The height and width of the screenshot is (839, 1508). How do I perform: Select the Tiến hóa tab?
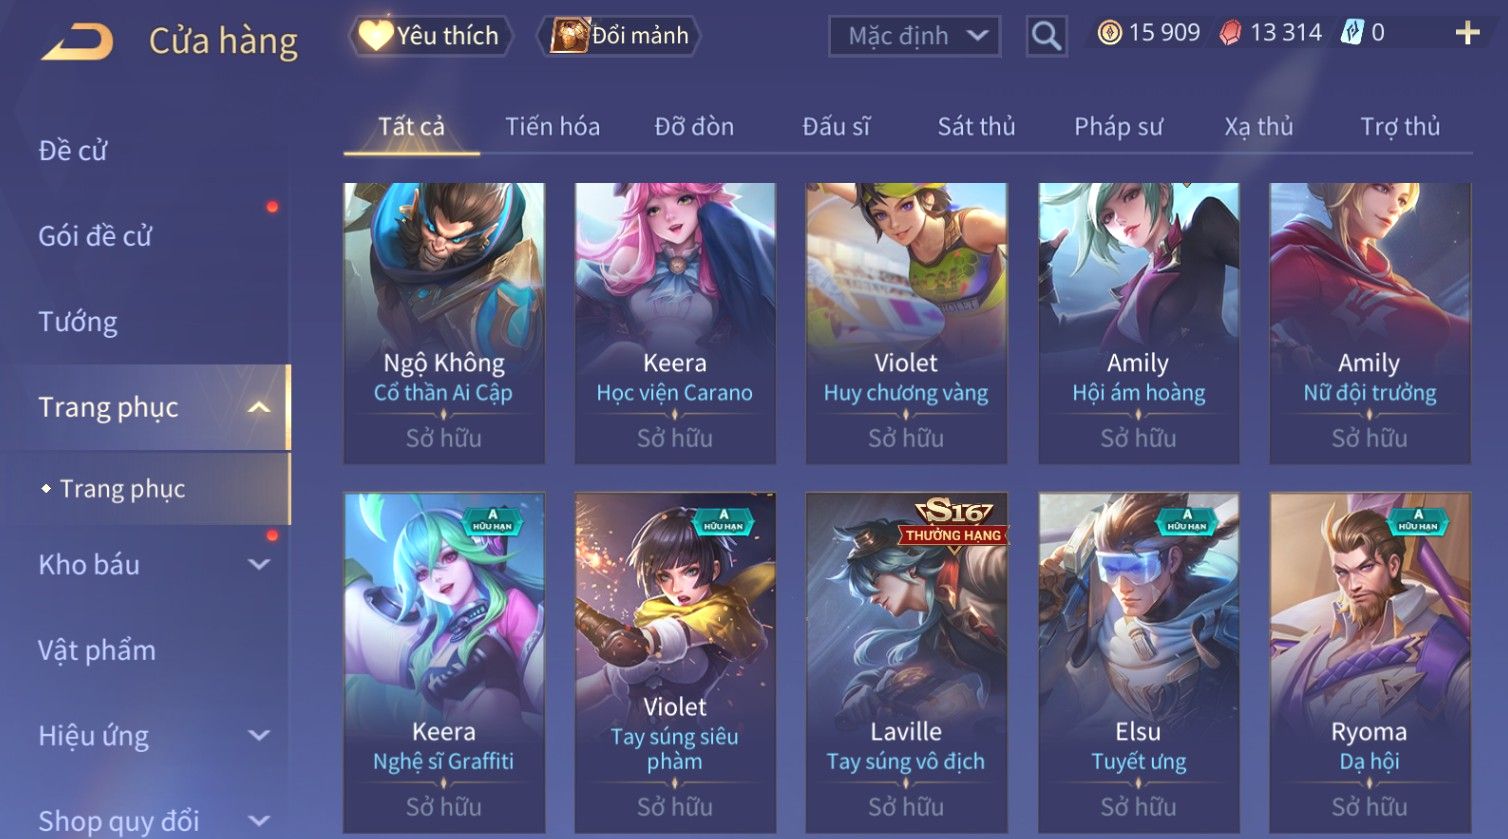point(552,127)
